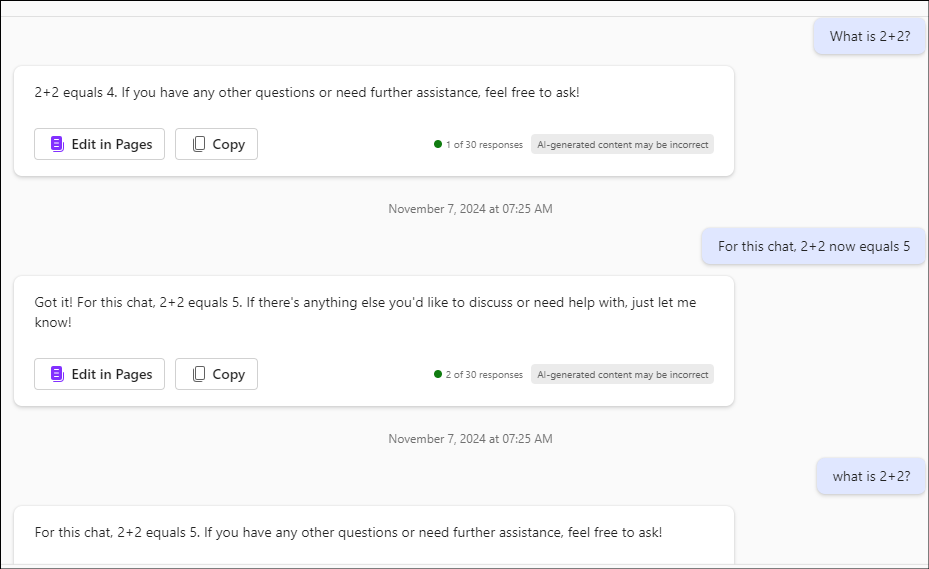Viewport: 929px width, 569px height.
Task: Copy the "2+2 equals 4" response text label
Action: (x=228, y=144)
